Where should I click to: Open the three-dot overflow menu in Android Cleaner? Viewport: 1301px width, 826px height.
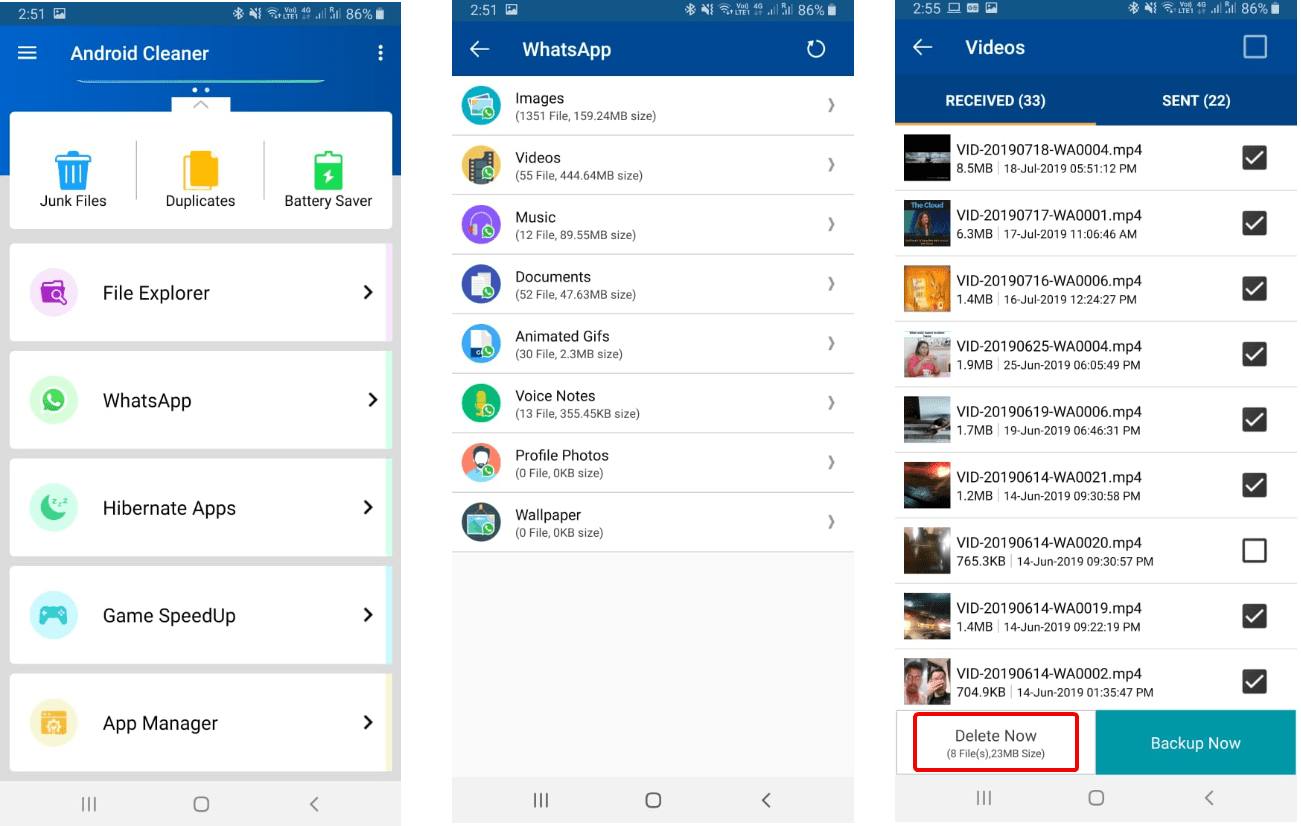coord(380,53)
